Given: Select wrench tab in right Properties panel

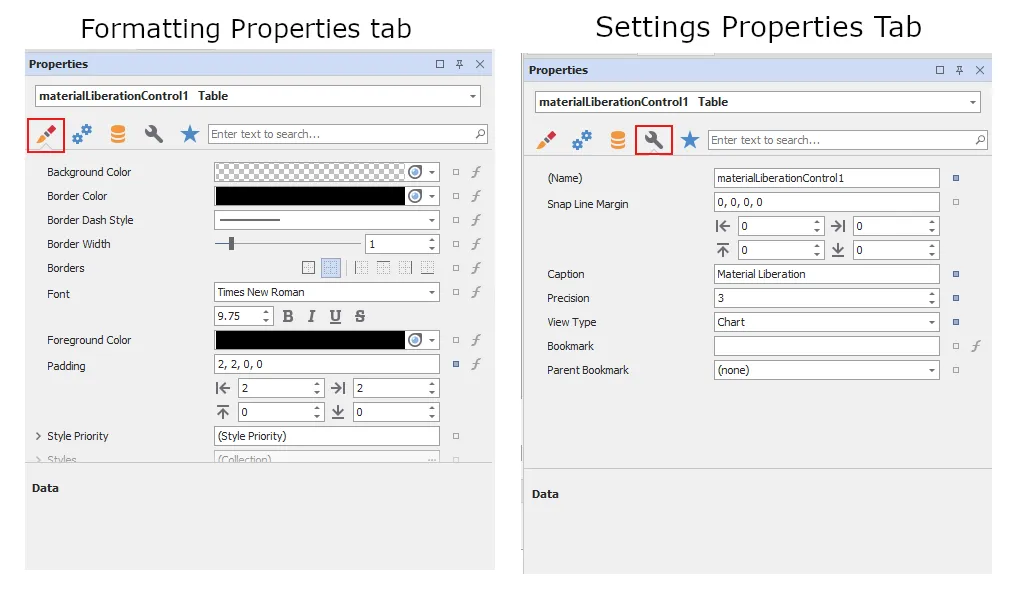Looking at the screenshot, I should tap(654, 140).
